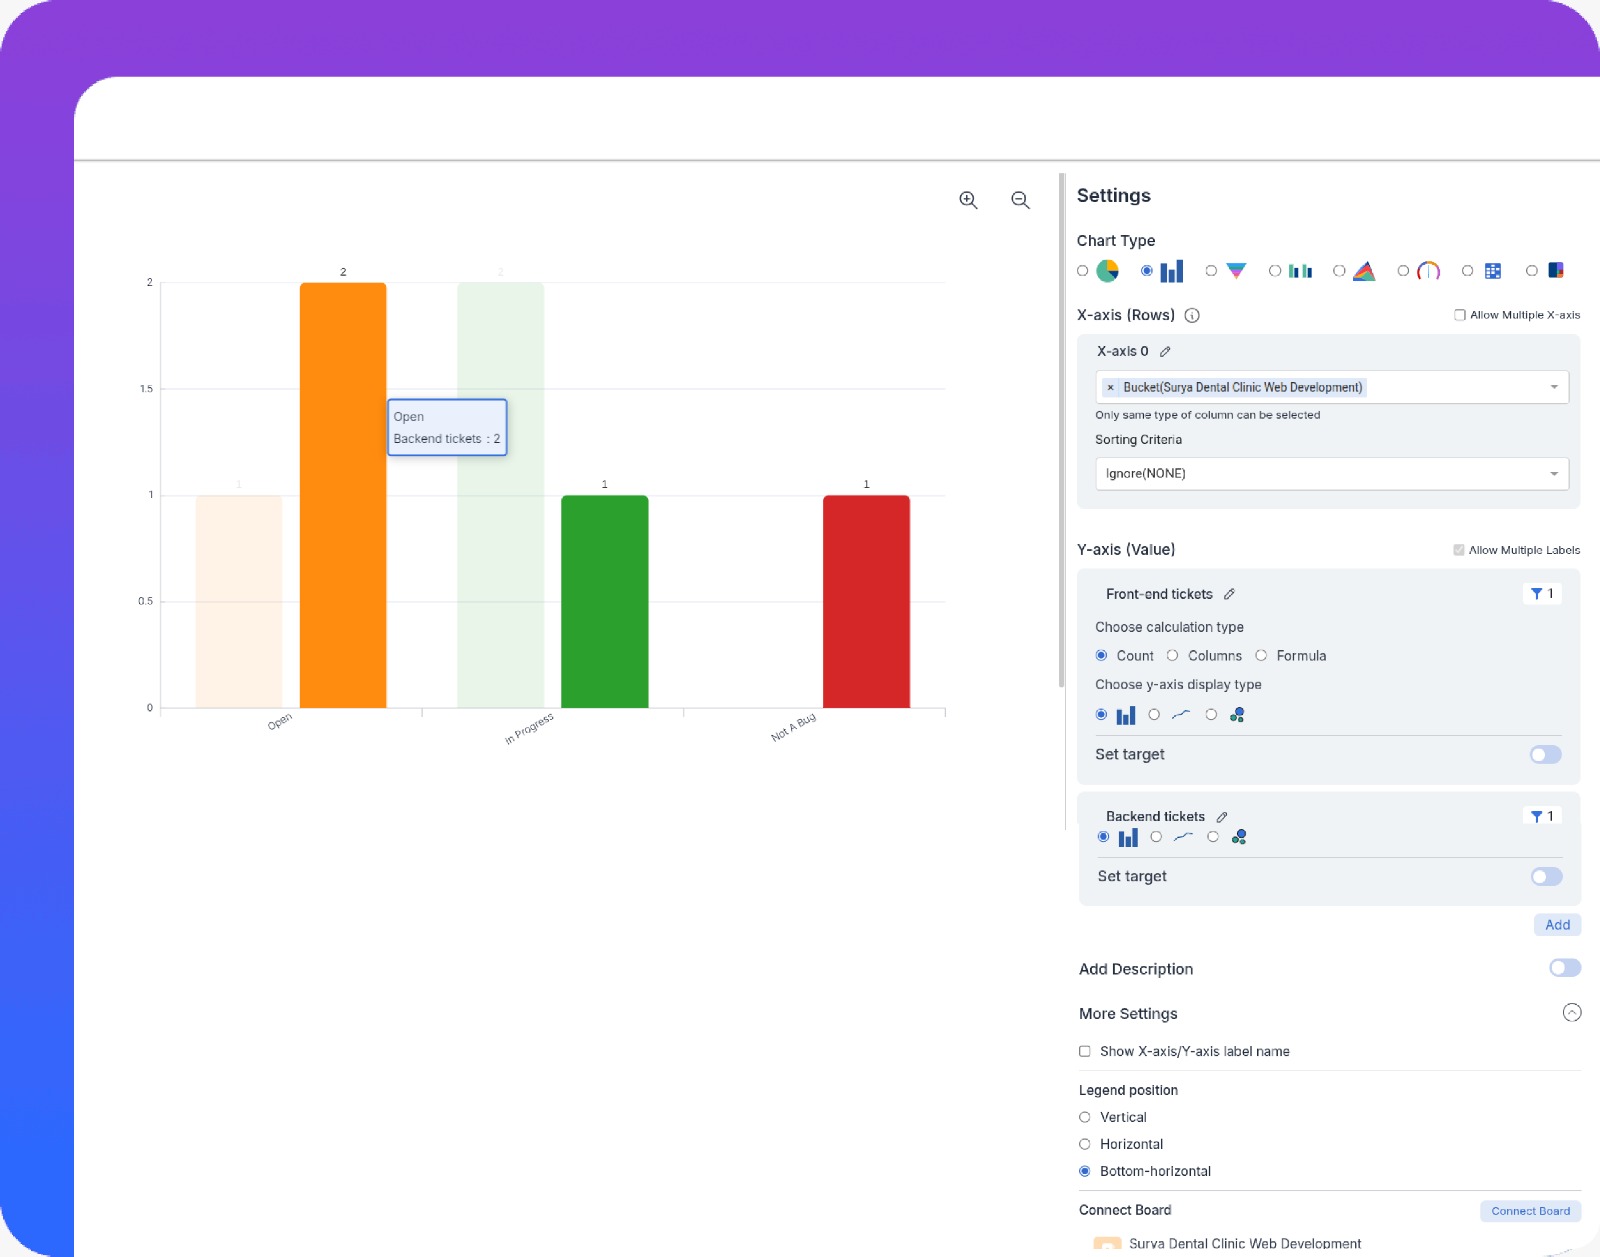Open the Bucket X-axis column dropdown
Screen dimensions: 1600x1257
point(1553,387)
